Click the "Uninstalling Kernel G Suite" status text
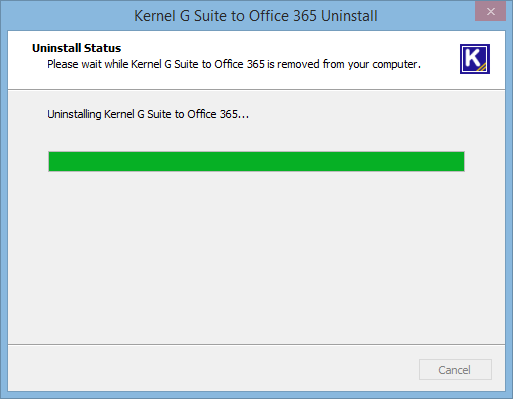The height and width of the screenshot is (399, 513). [x=148, y=114]
